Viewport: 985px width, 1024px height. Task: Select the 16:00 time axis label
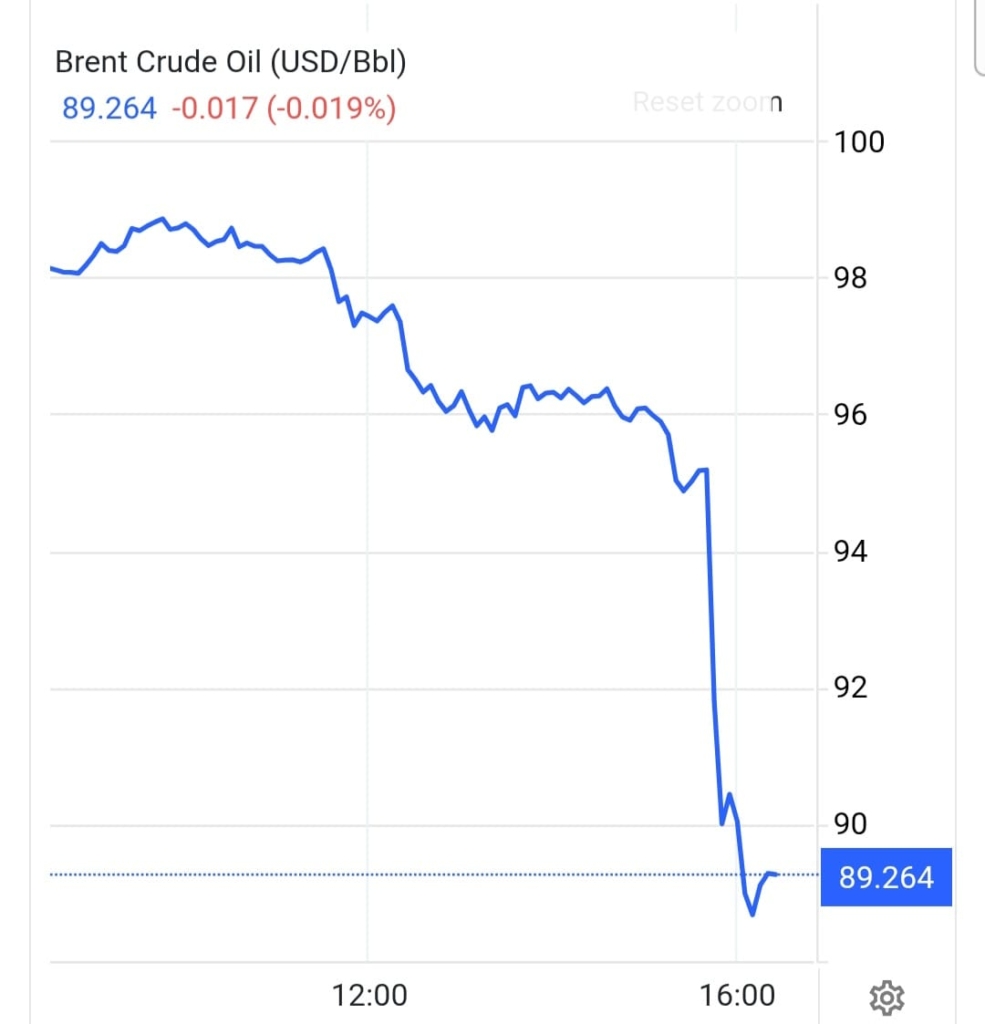coord(737,996)
